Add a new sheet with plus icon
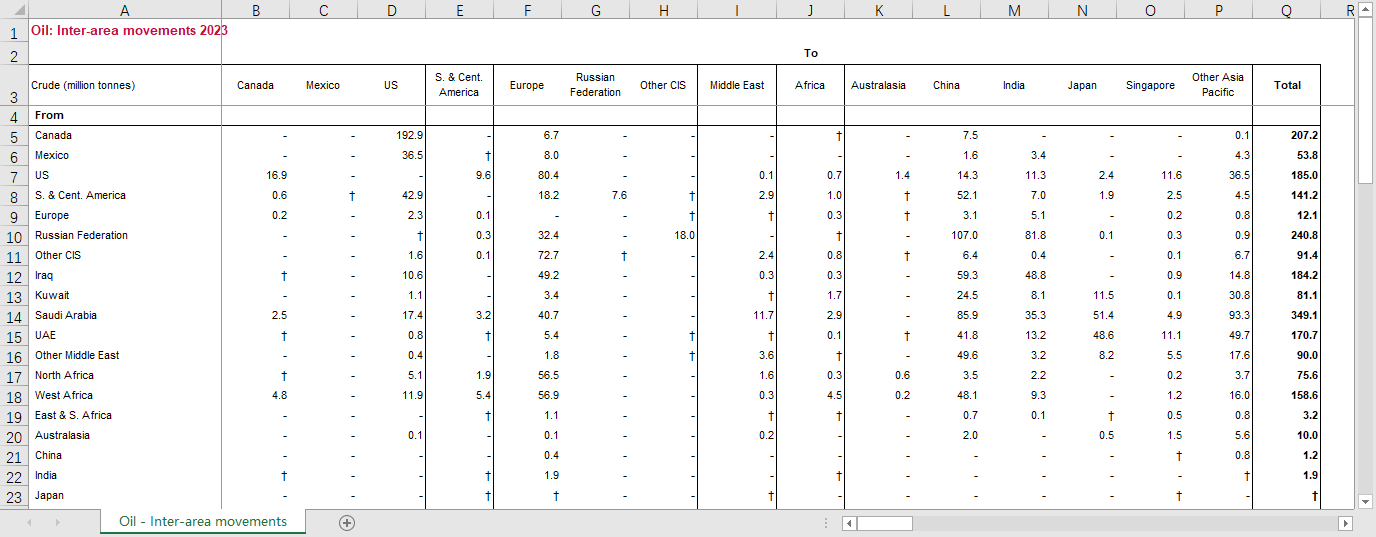Image resolution: width=1376 pixels, height=537 pixels. 347,522
